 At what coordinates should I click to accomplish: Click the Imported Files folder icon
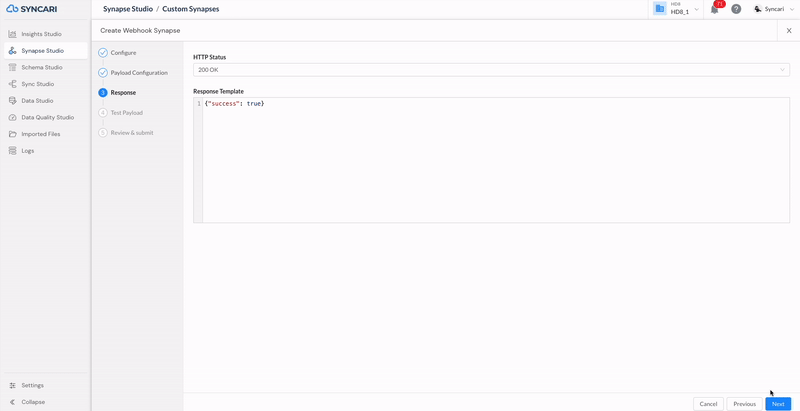point(13,134)
